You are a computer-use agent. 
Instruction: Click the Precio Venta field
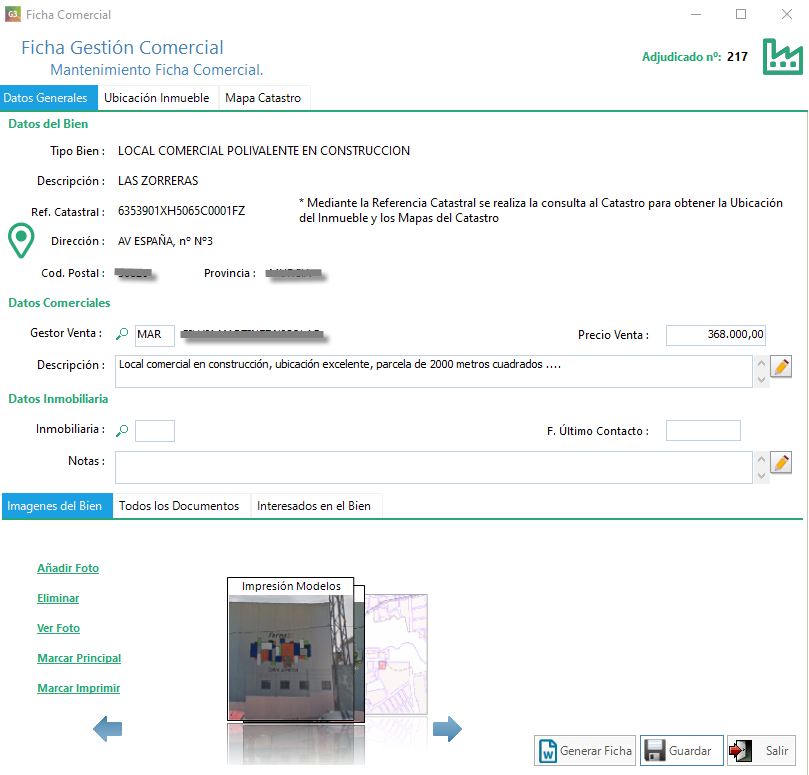click(716, 335)
